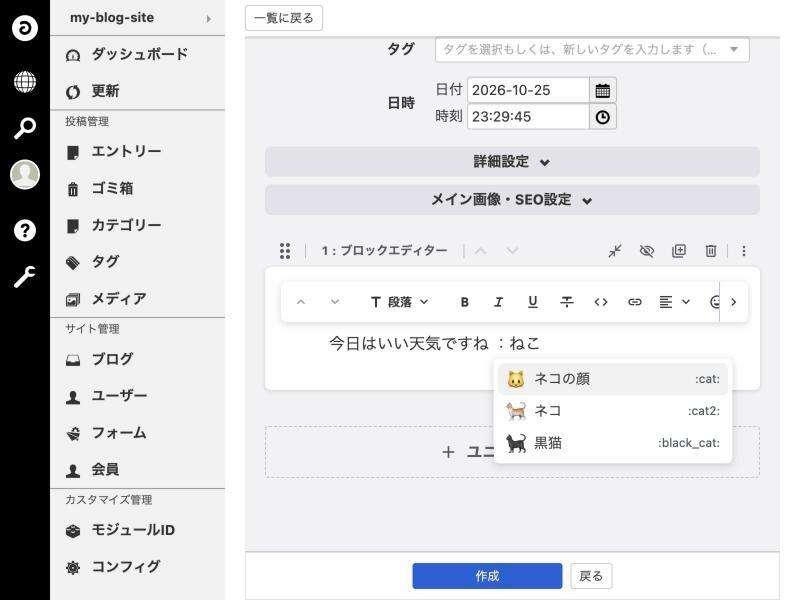Screen dimensions: 800x600
Task: Open コンフィグ in the sidebar
Action: 138,567
